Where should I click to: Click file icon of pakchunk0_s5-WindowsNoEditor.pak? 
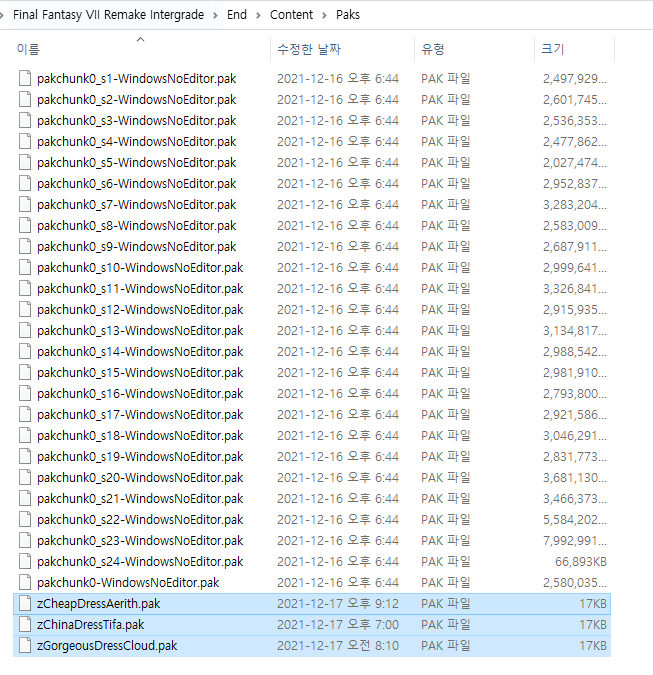point(25,162)
